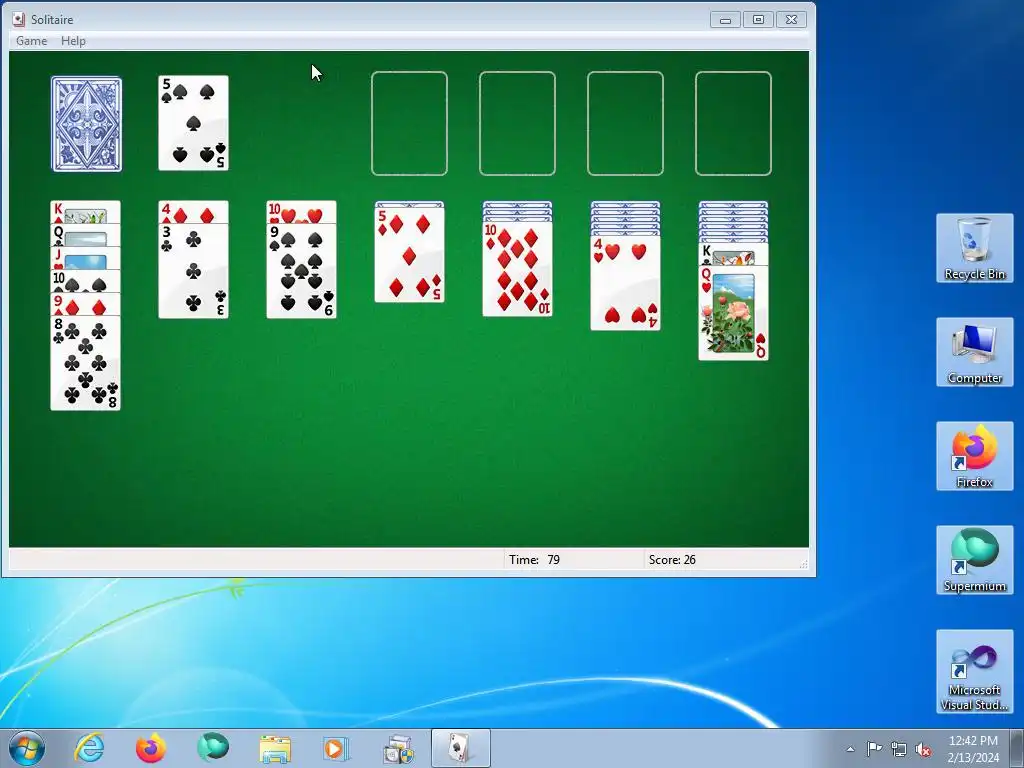The width and height of the screenshot is (1024, 768).
Task: Open the Firefox desktop shortcut
Action: coord(974,456)
